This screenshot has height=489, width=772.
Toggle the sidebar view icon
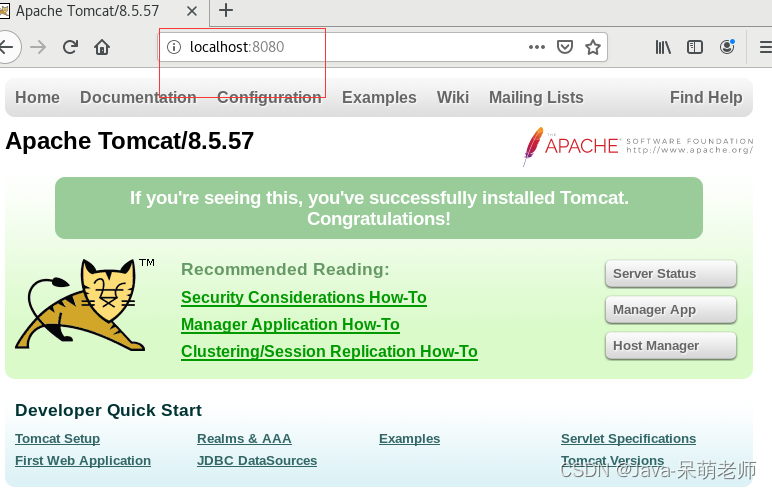695,47
